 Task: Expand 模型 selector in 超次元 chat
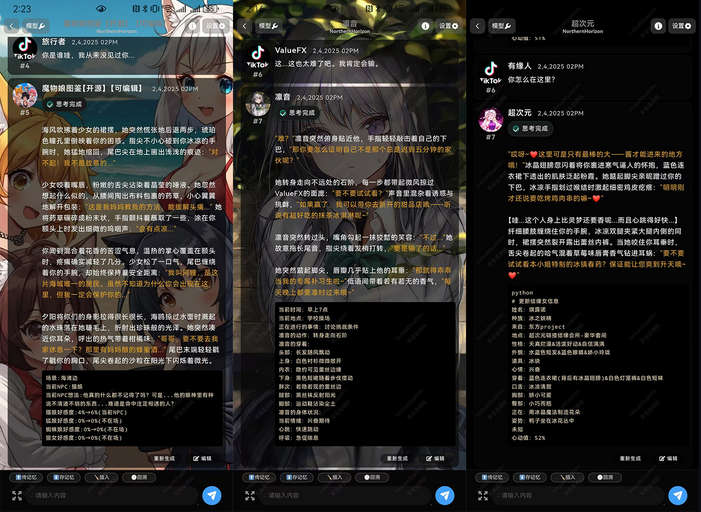click(x=502, y=26)
